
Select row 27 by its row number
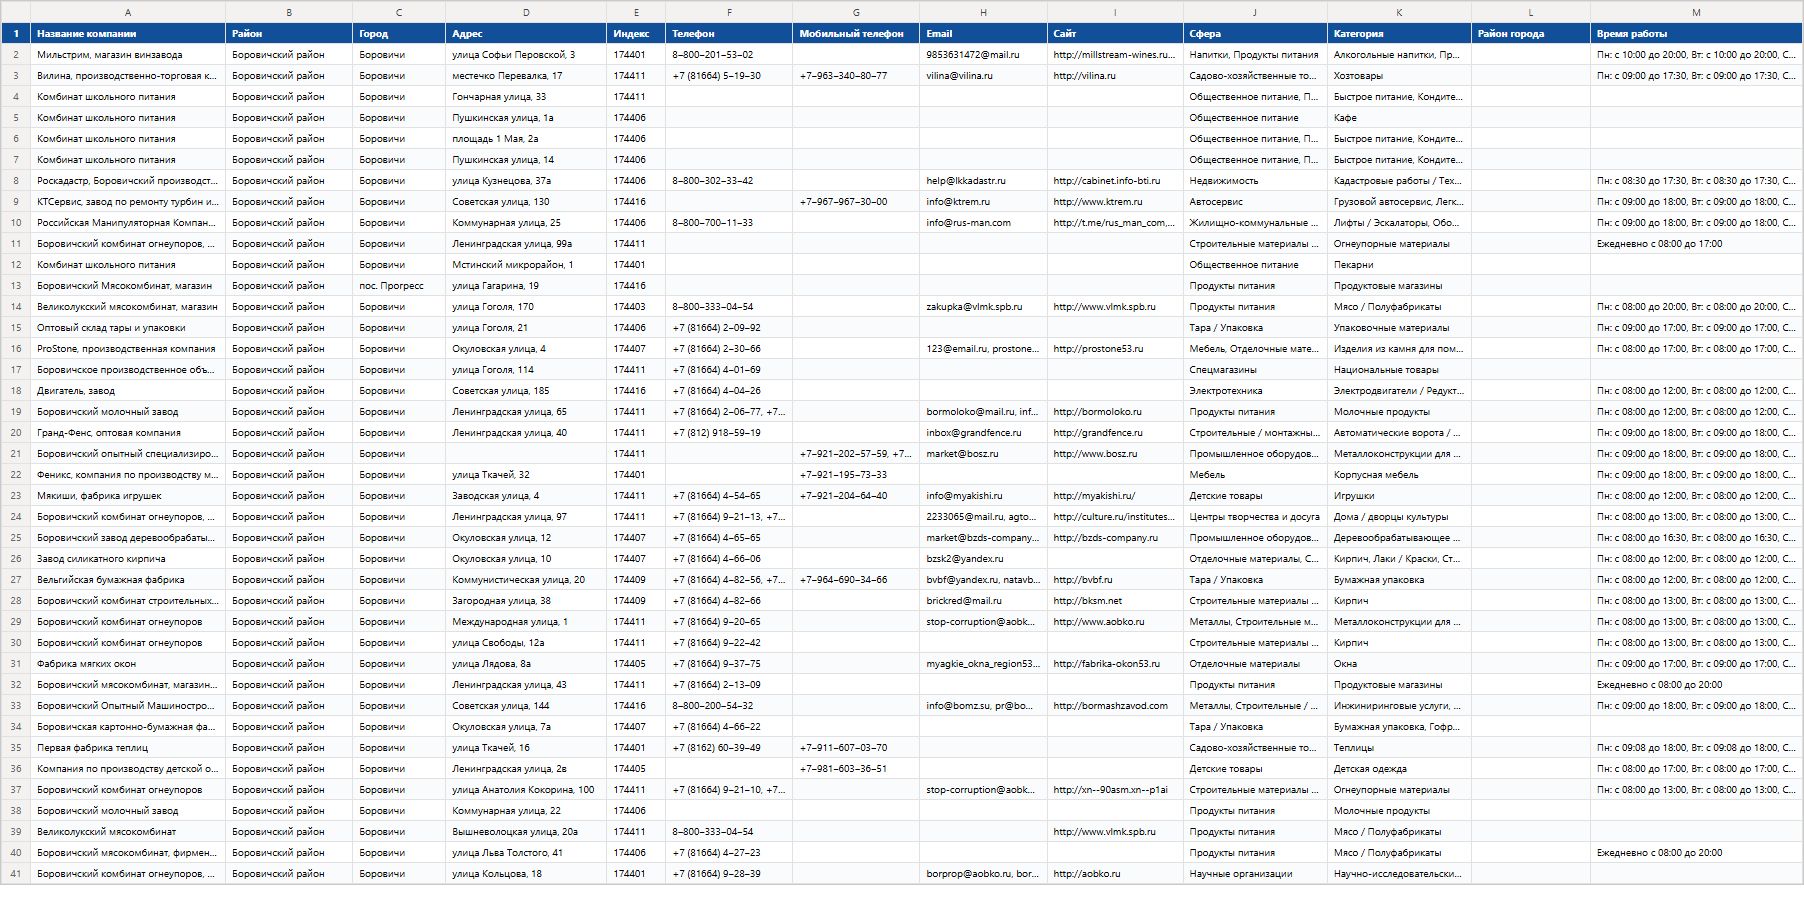coord(15,580)
